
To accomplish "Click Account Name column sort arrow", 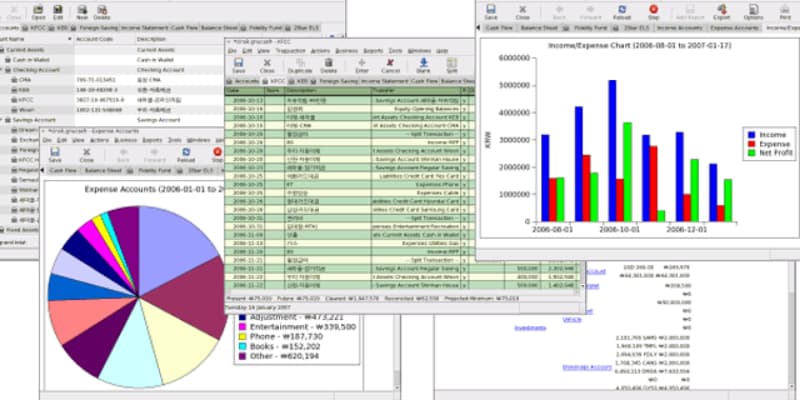I will click(69, 39).
